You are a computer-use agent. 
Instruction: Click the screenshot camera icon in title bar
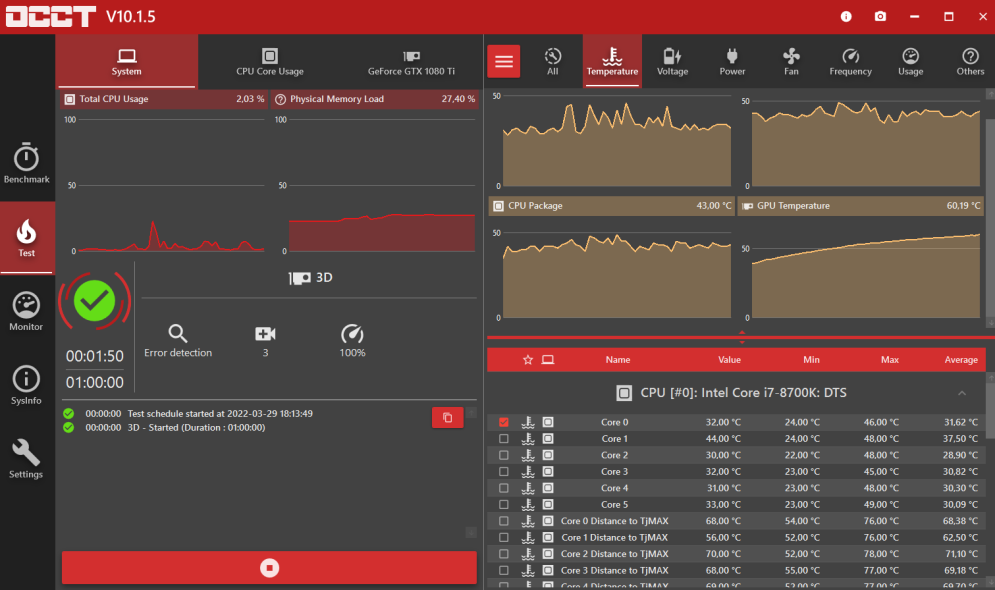point(880,16)
